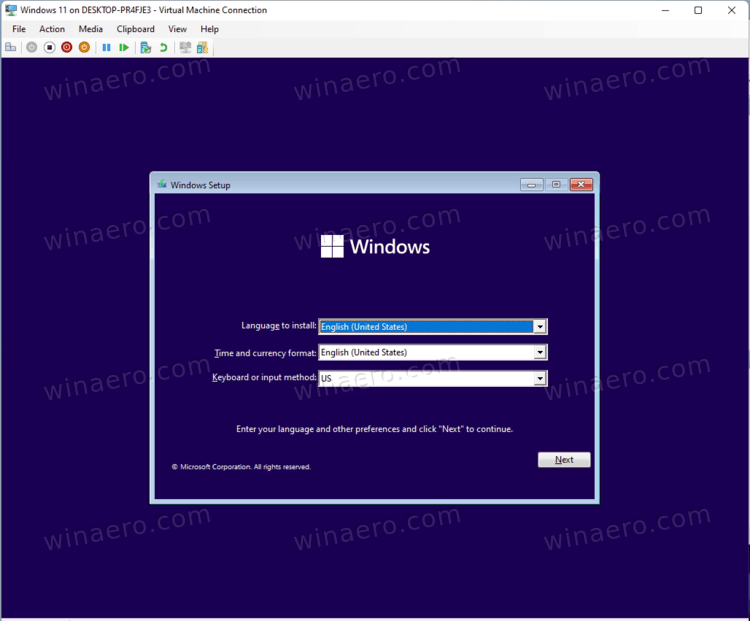The image size is (750, 621).
Task: Click the Windows Setup title bar icon
Action: click(x=162, y=184)
